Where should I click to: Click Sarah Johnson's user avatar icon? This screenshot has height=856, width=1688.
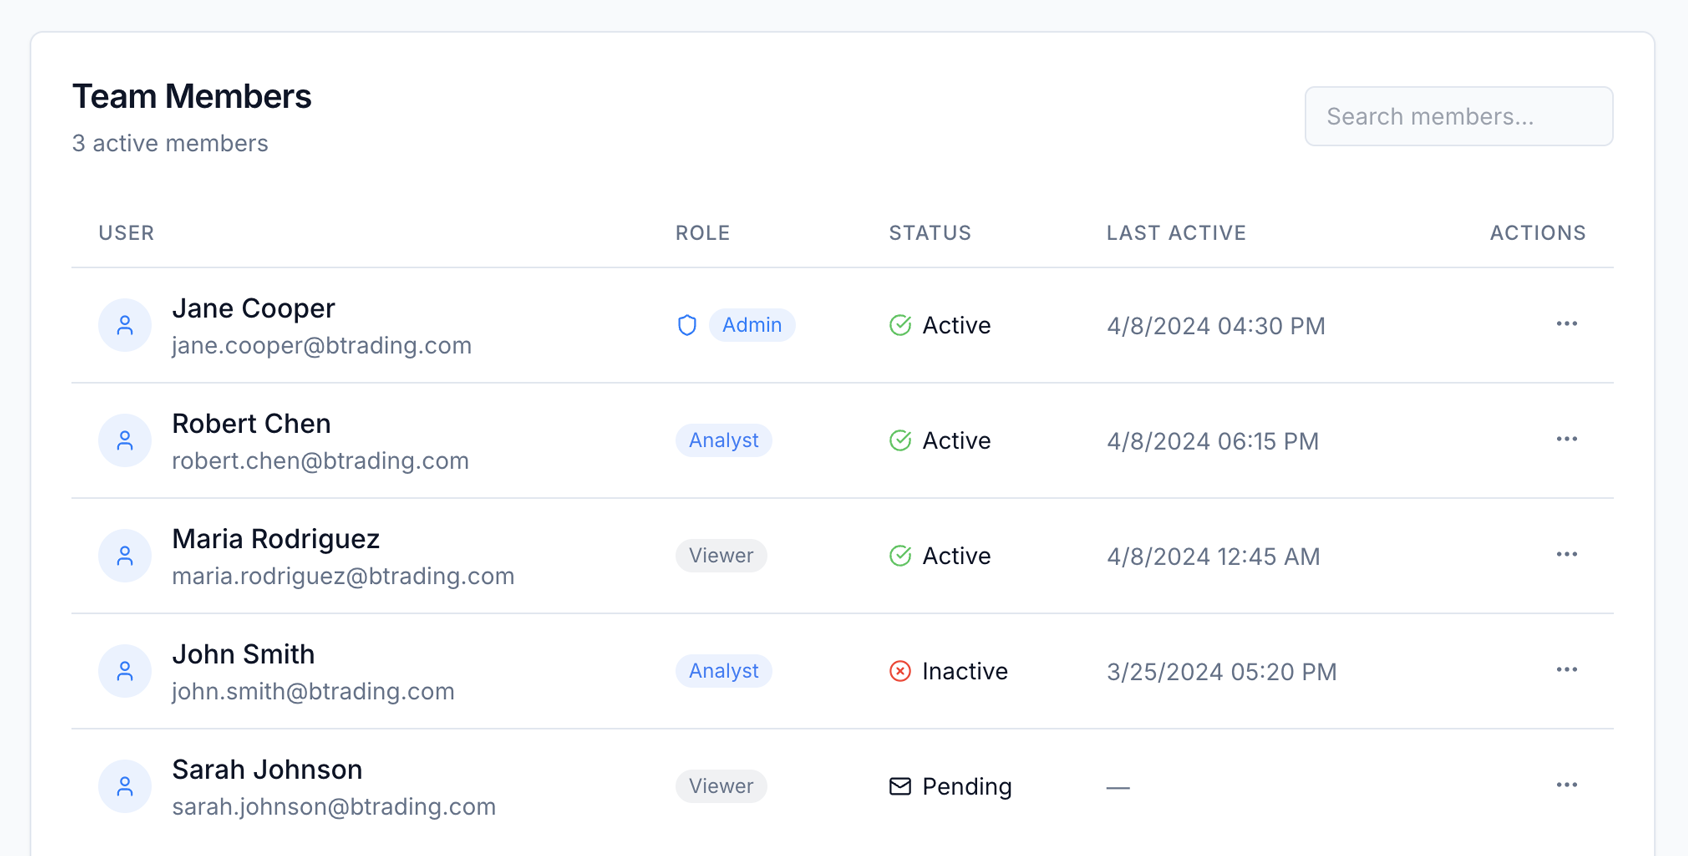pos(125,786)
